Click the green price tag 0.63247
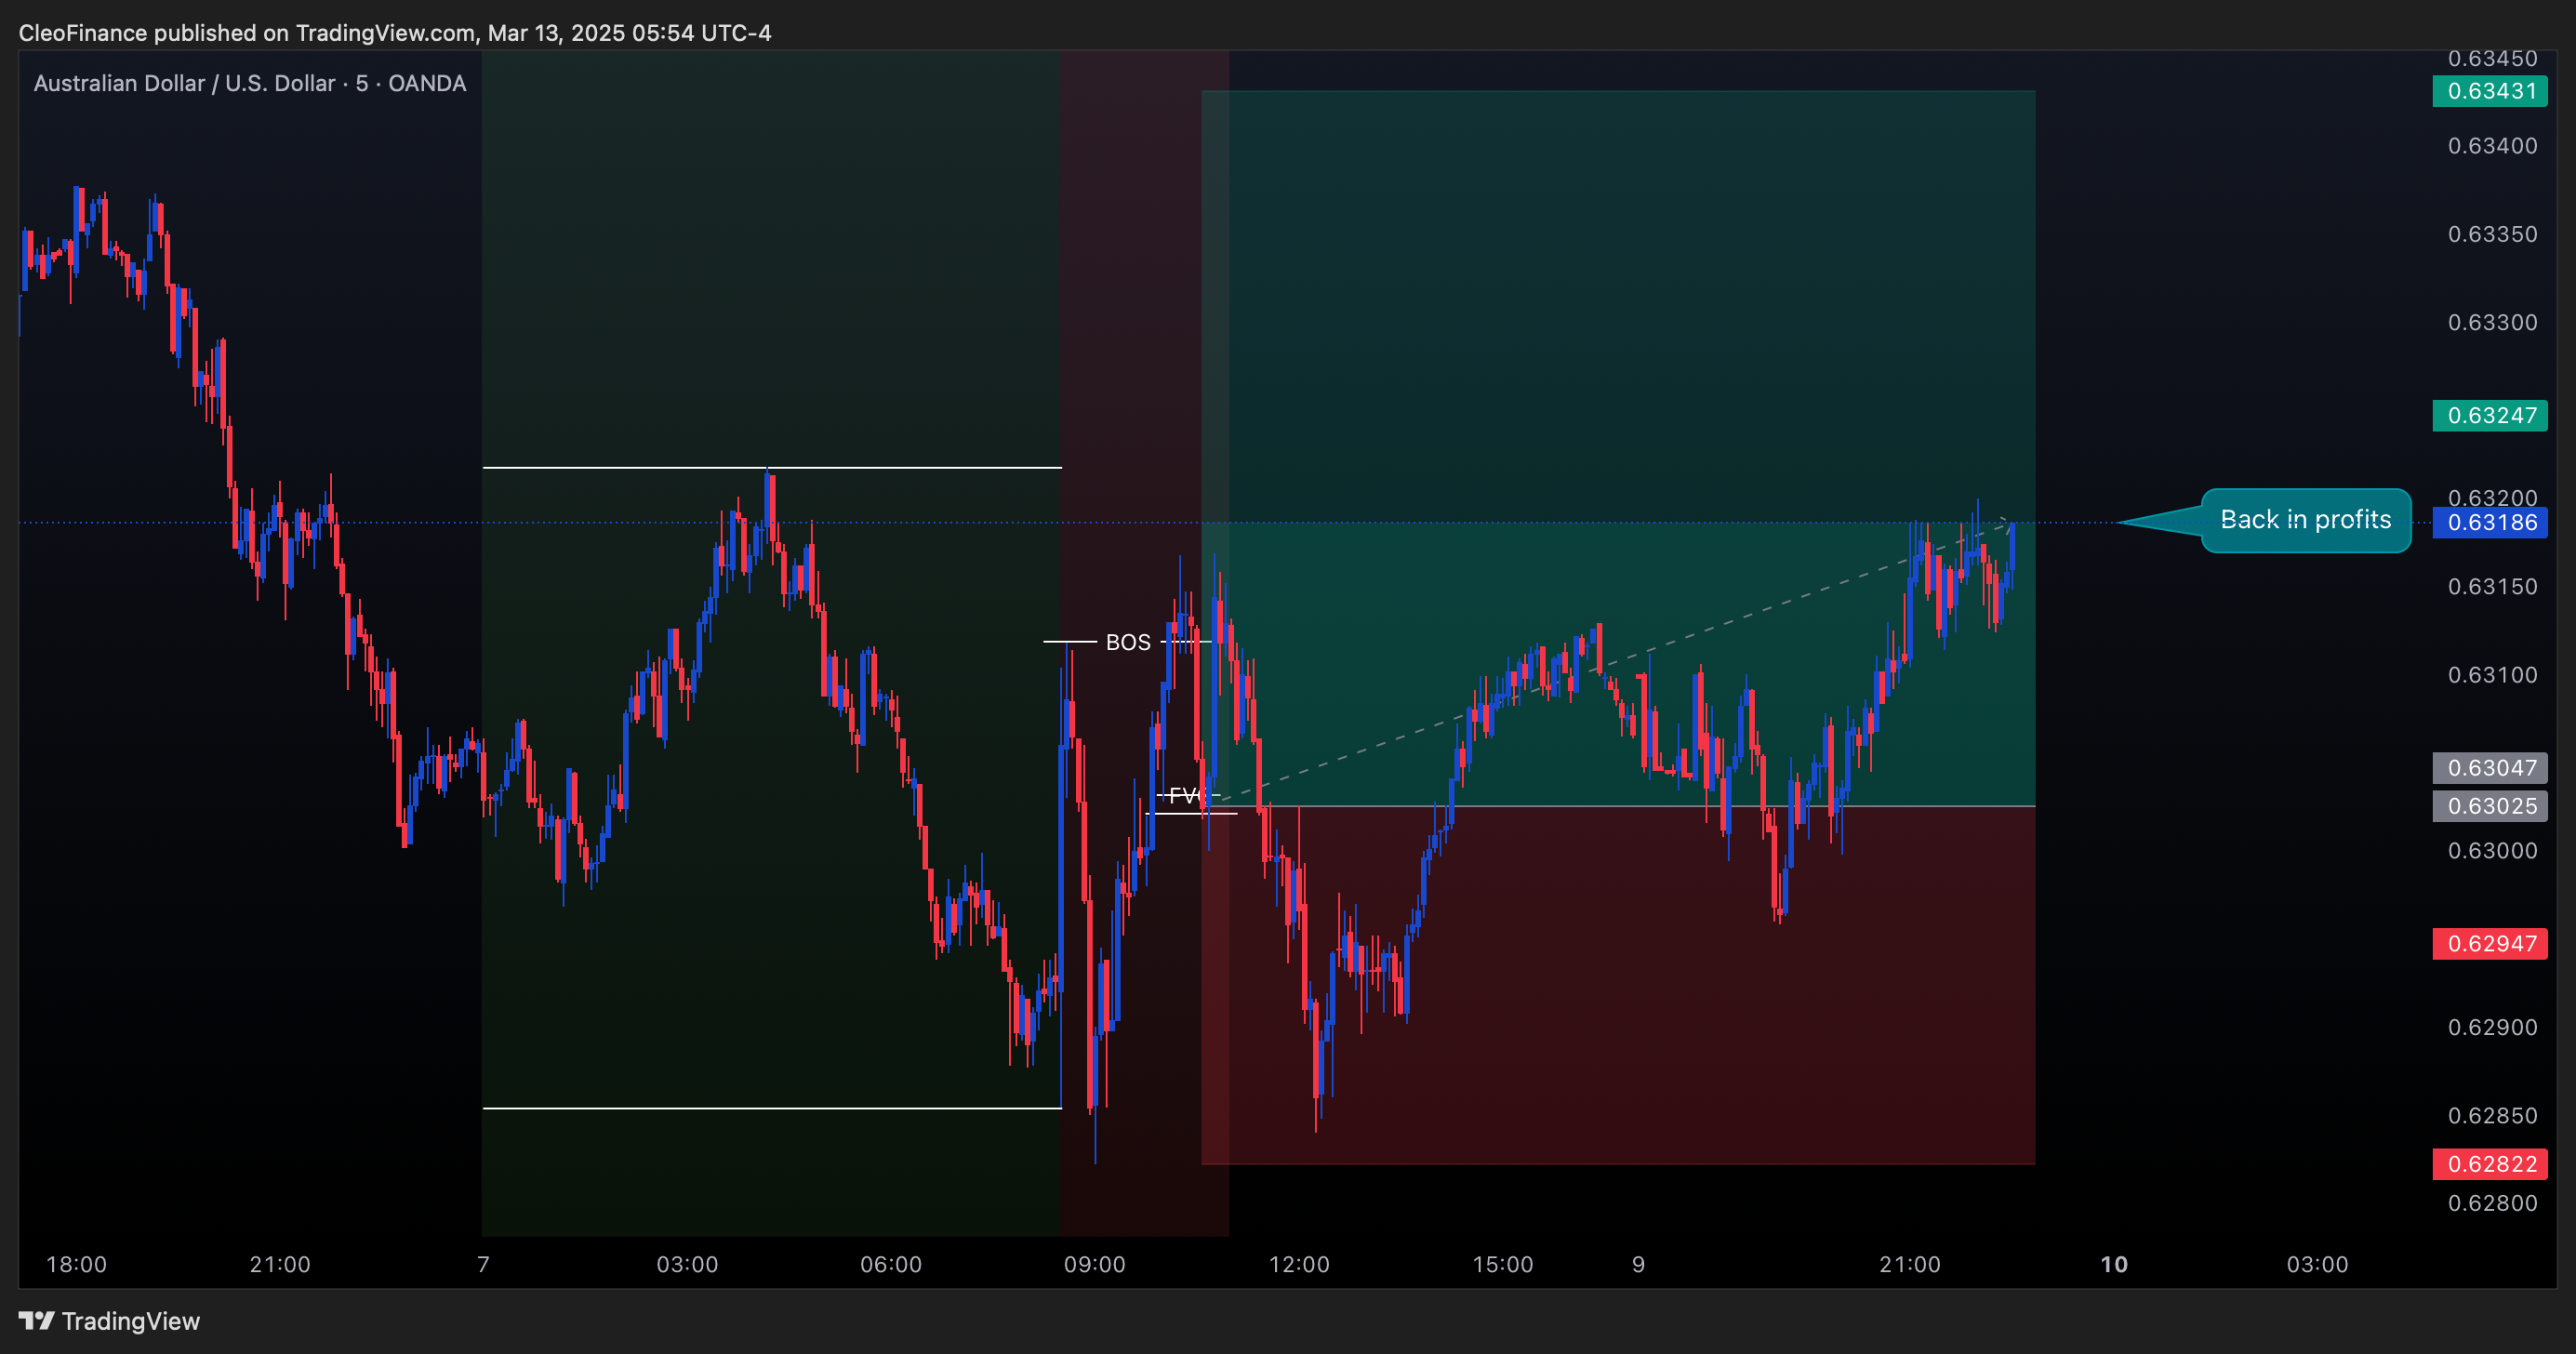This screenshot has width=2576, height=1354. (2490, 415)
